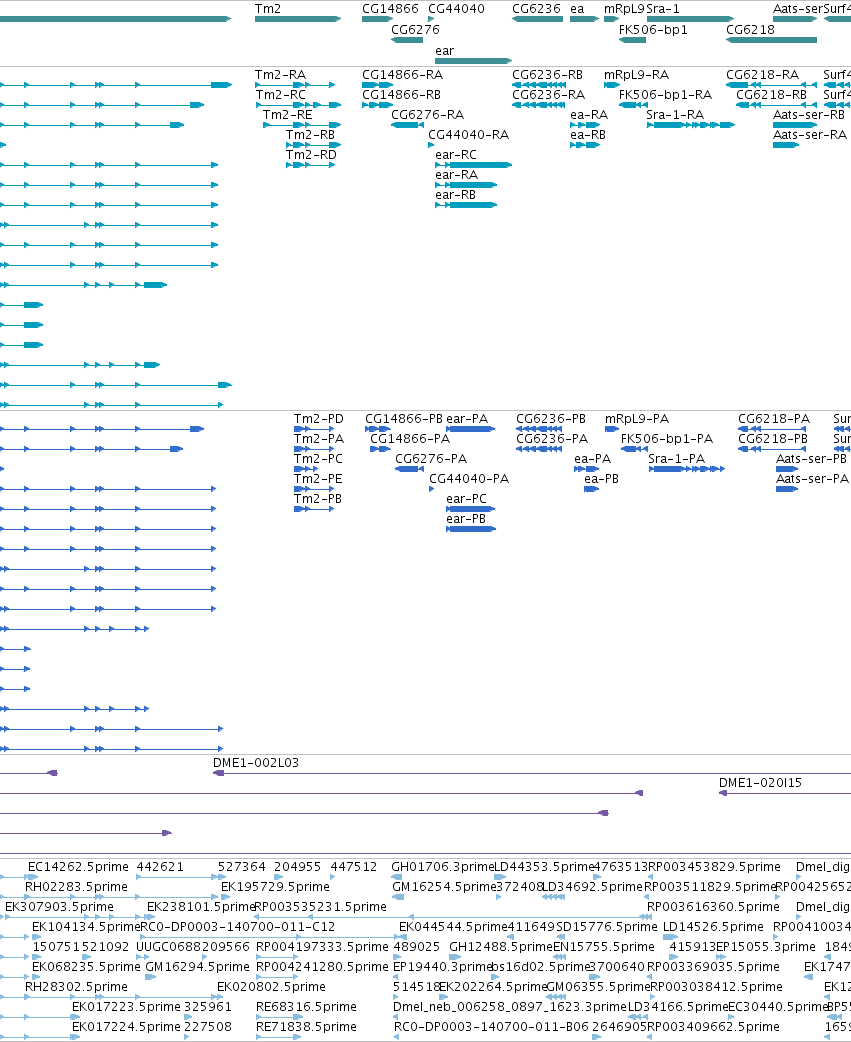The image size is (851, 1042).
Task: Select the FK506-bp1 gene bar
Action: pyautogui.click(x=633, y=40)
